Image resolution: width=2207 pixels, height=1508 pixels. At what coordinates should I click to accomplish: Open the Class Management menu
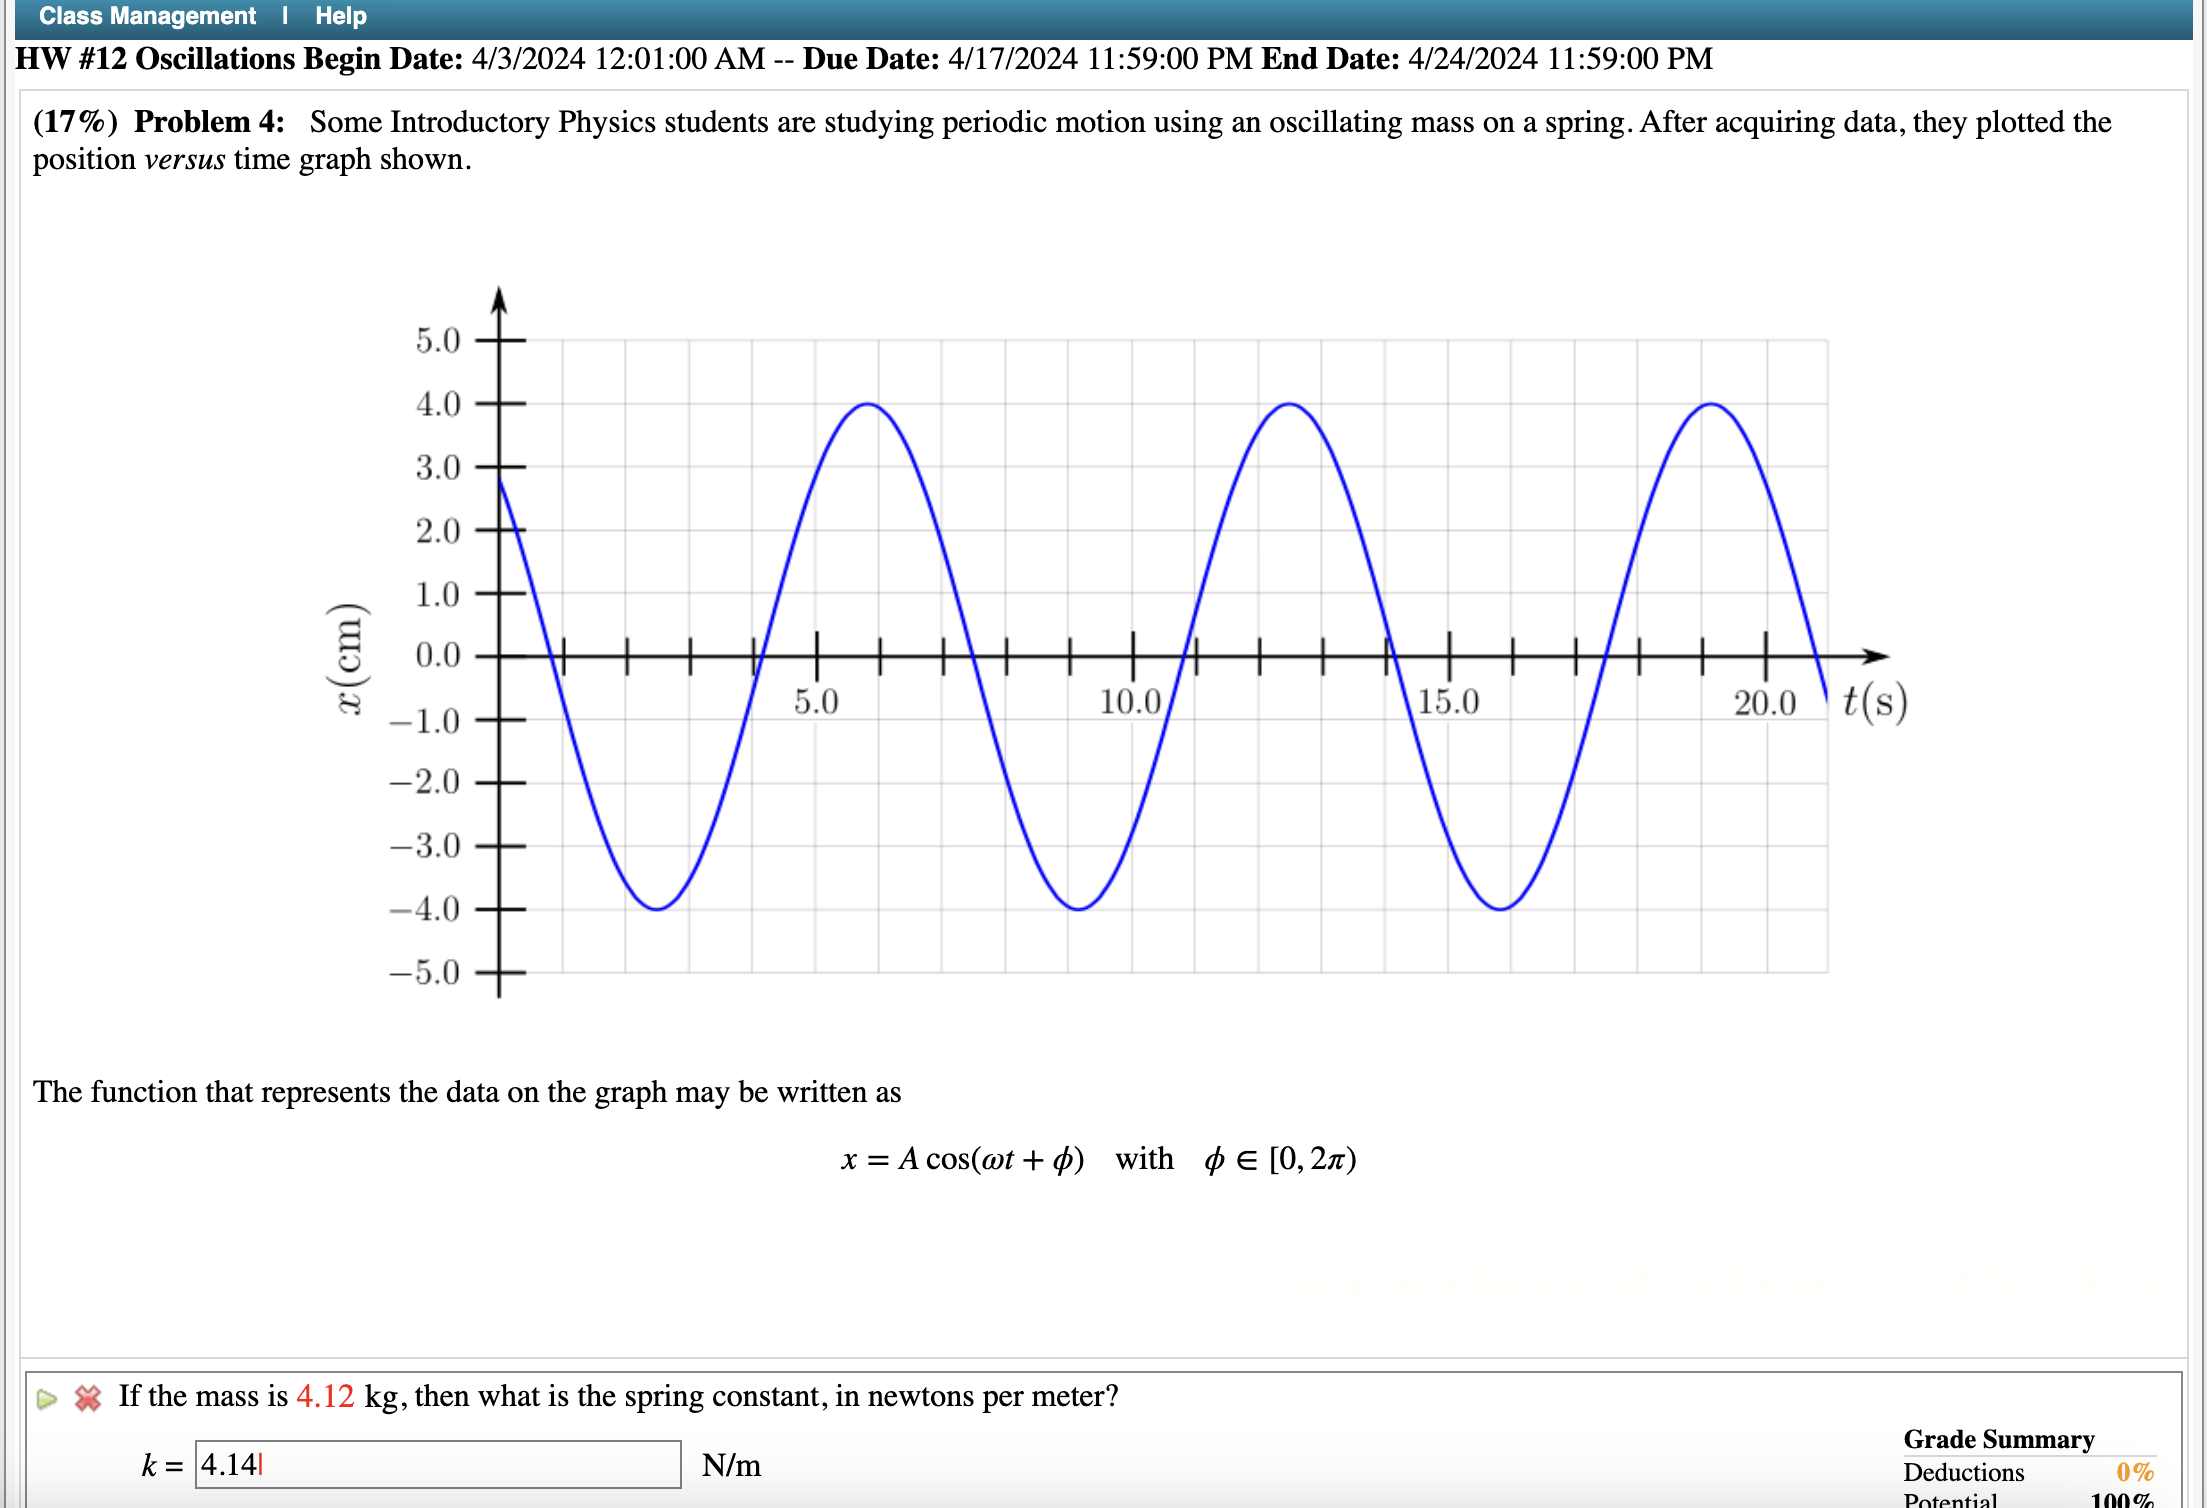click(146, 16)
